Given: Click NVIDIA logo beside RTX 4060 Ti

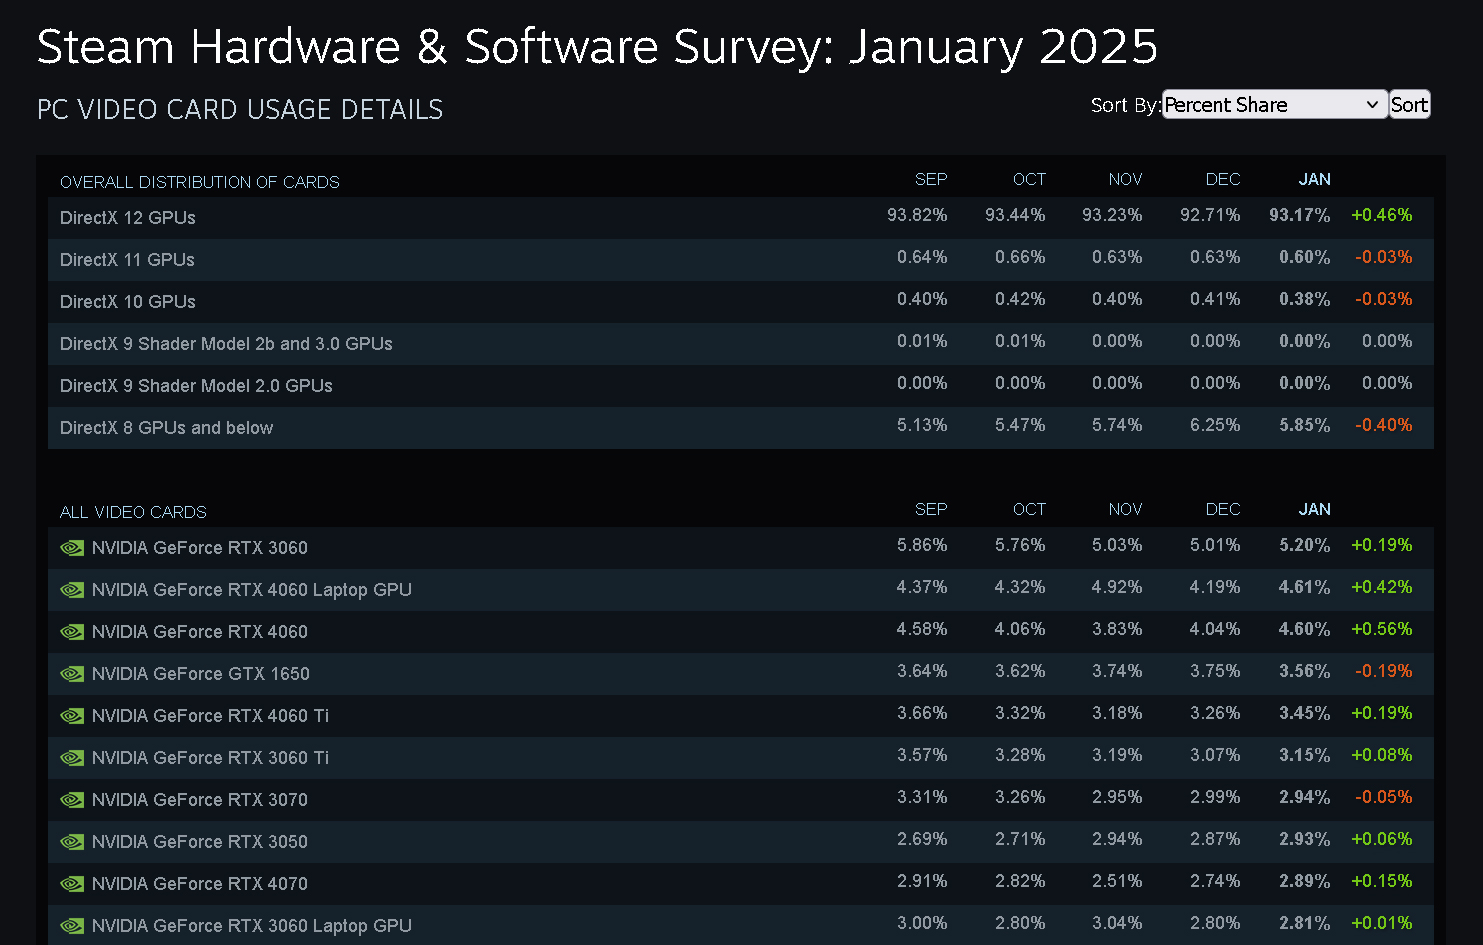Looking at the screenshot, I should coord(72,716).
